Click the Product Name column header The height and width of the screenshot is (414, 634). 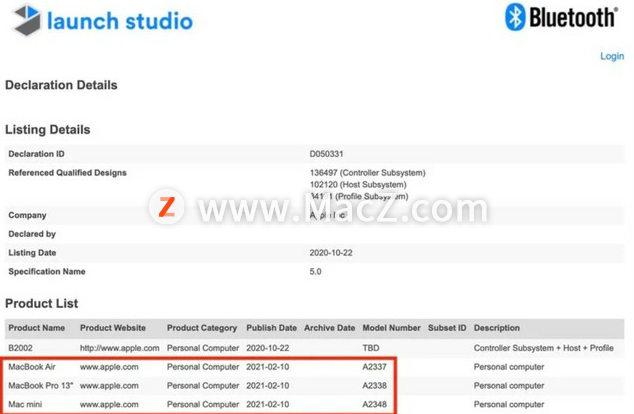click(37, 328)
